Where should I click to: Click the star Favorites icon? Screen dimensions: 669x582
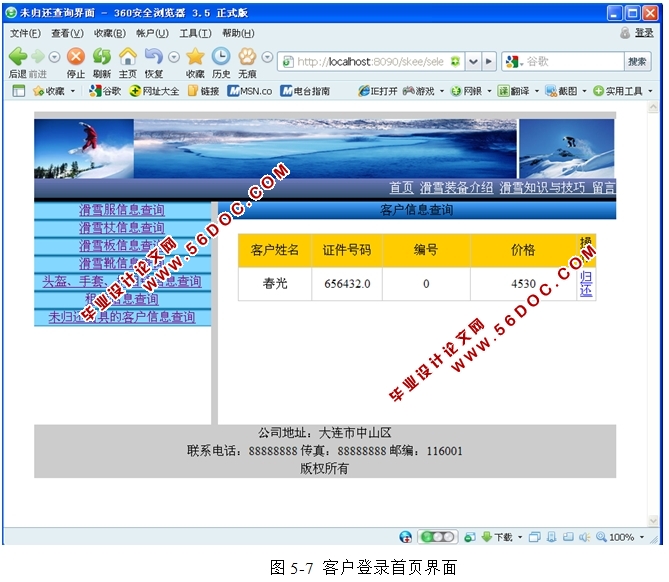(195, 56)
